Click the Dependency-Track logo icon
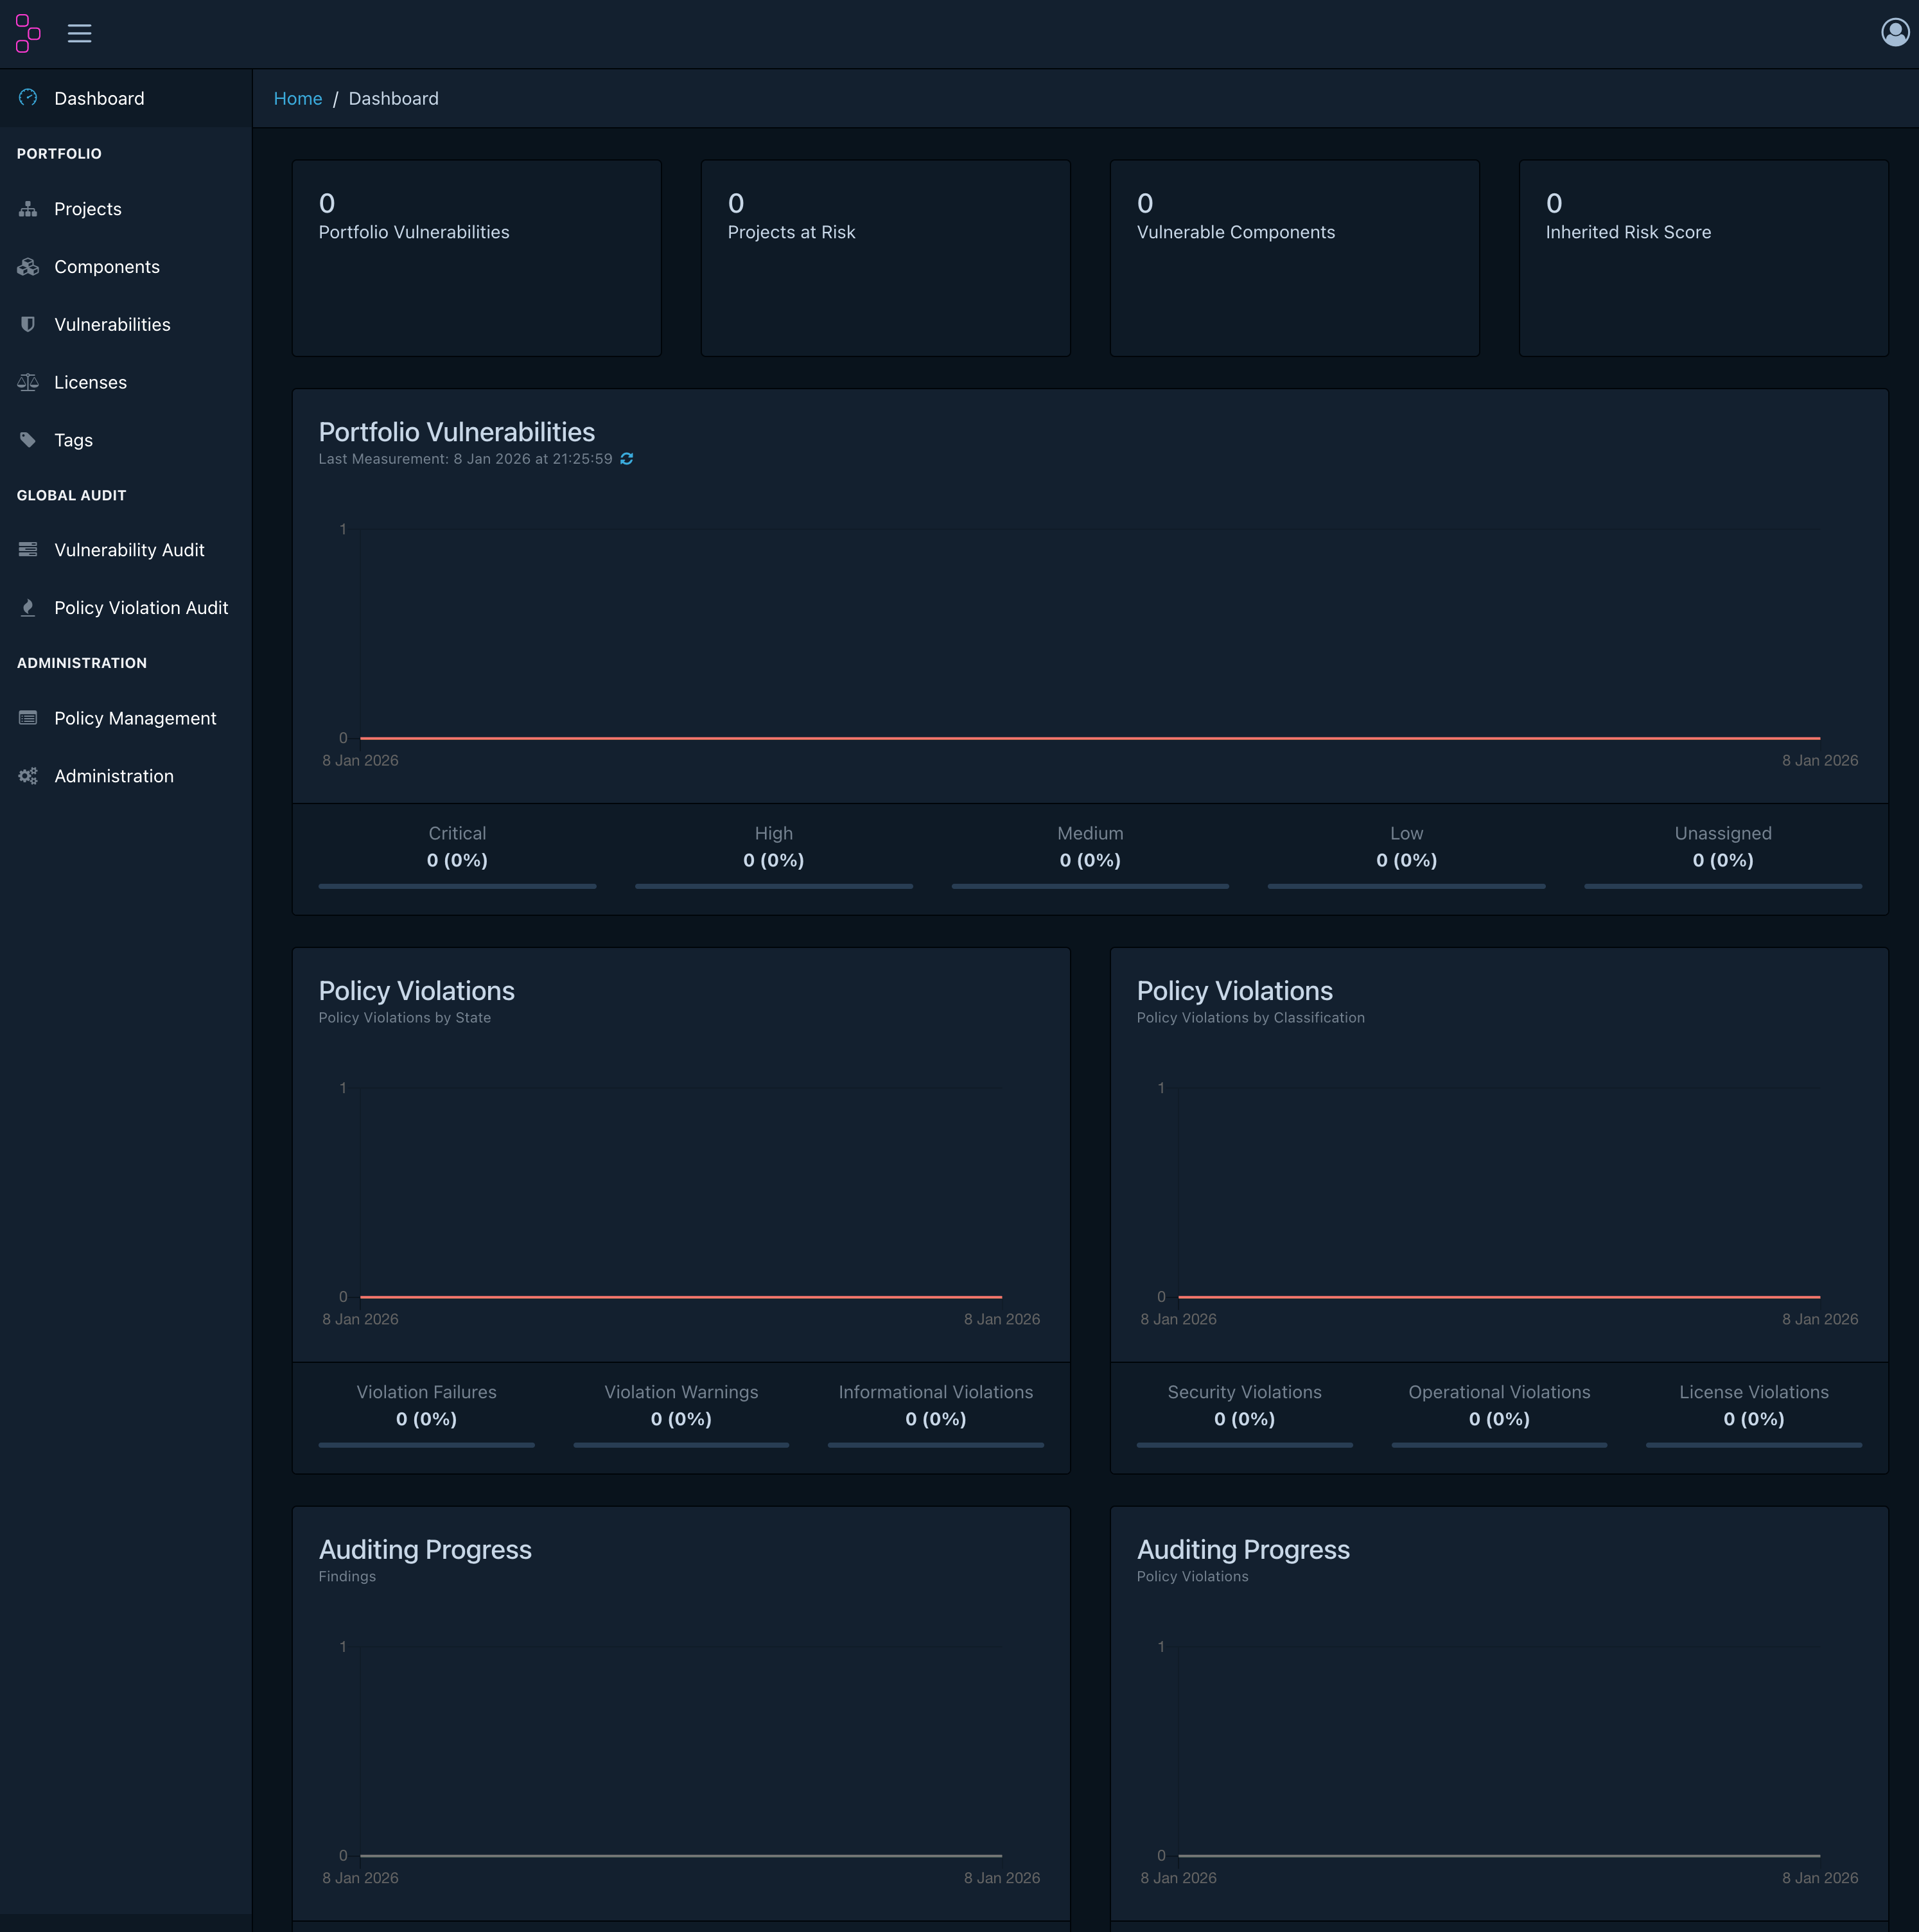1919x1932 pixels. [28, 33]
